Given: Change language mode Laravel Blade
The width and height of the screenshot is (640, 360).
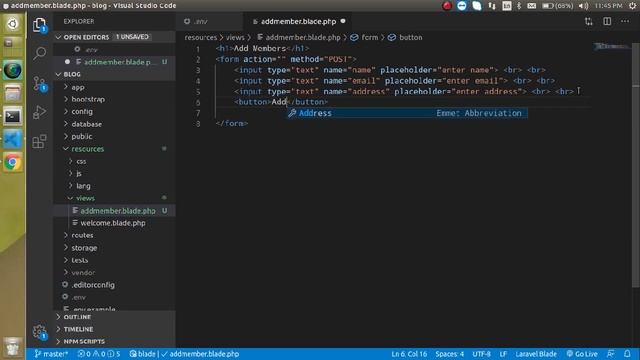Looking at the screenshot, I should [x=536, y=354].
